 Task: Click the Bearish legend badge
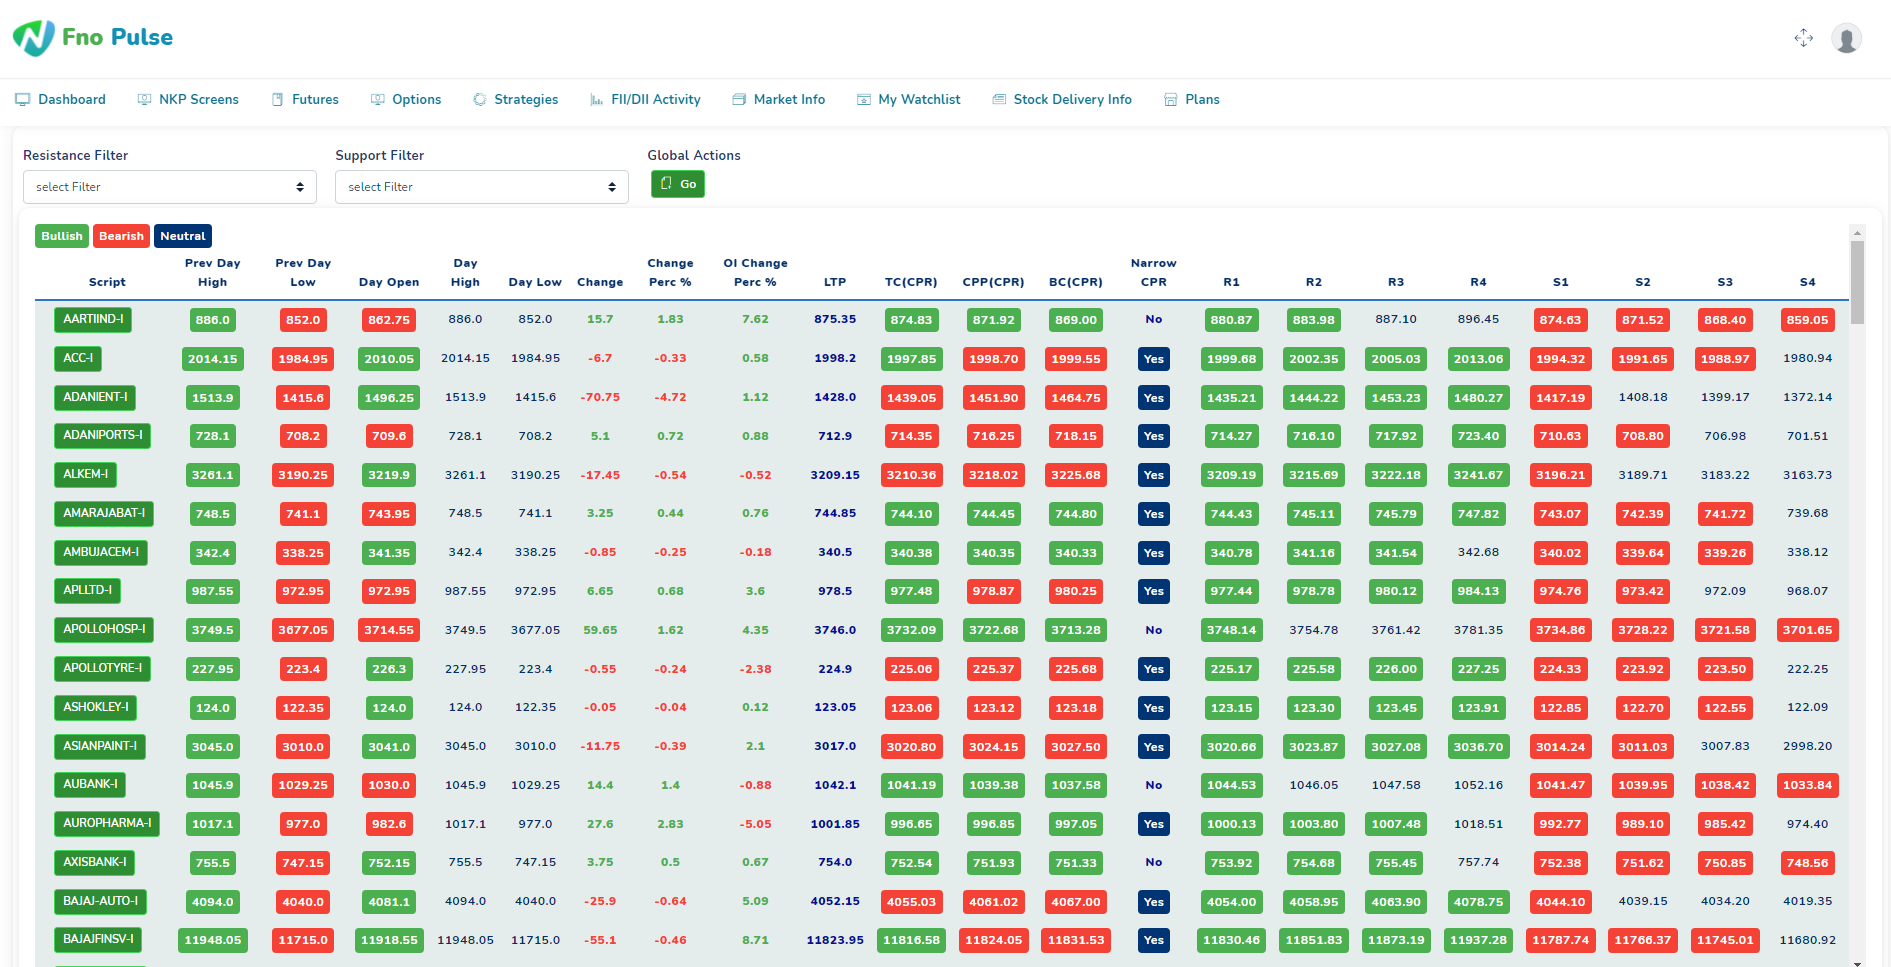[121, 236]
